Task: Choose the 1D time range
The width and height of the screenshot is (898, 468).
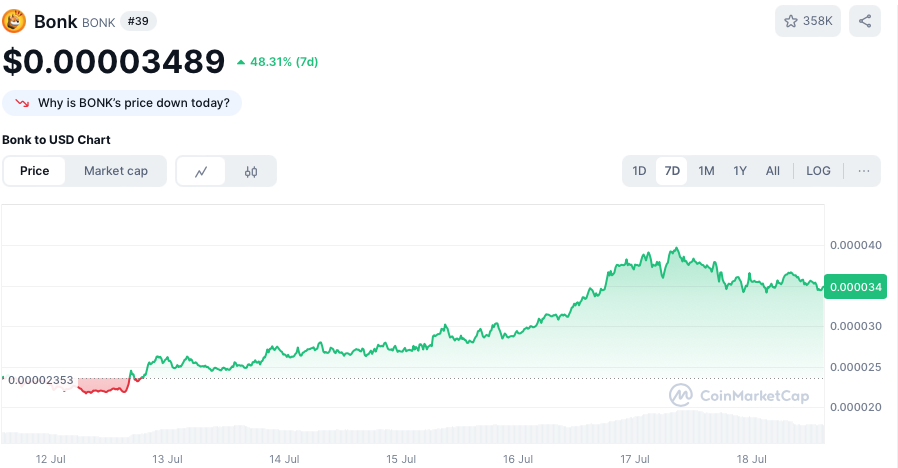Action: coord(639,171)
